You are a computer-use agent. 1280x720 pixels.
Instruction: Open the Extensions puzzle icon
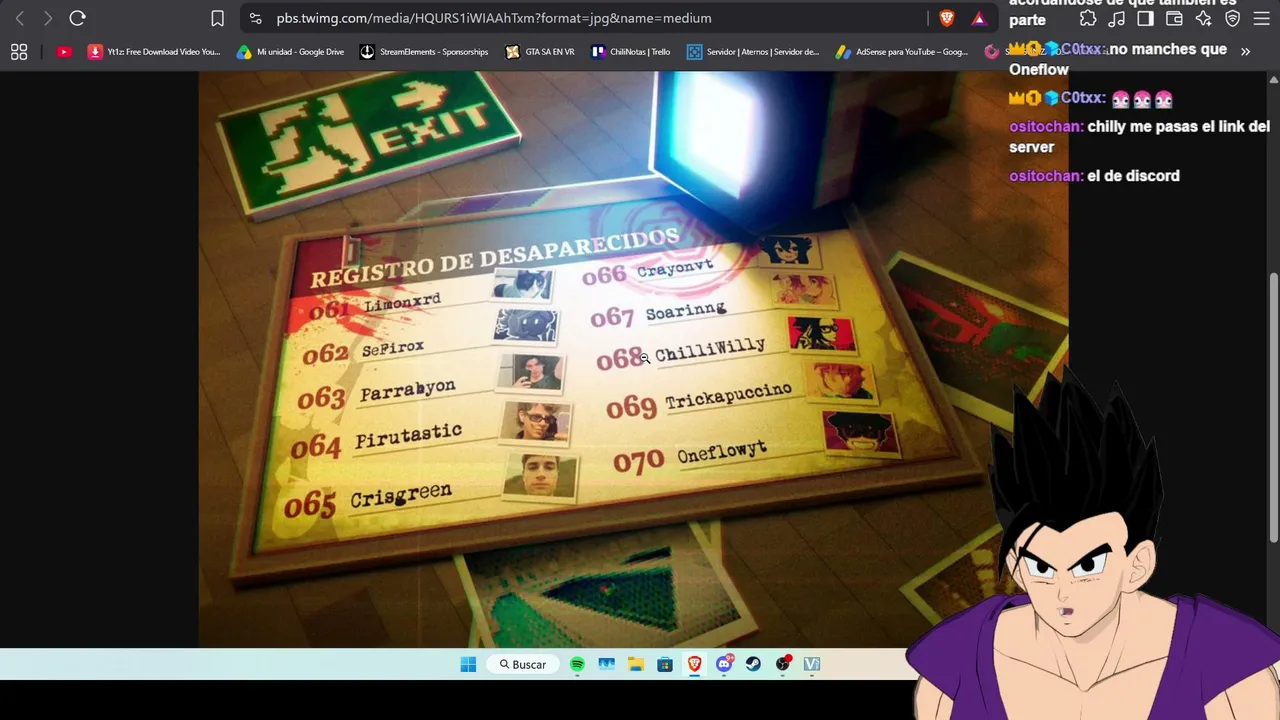pyautogui.click(x=1088, y=18)
